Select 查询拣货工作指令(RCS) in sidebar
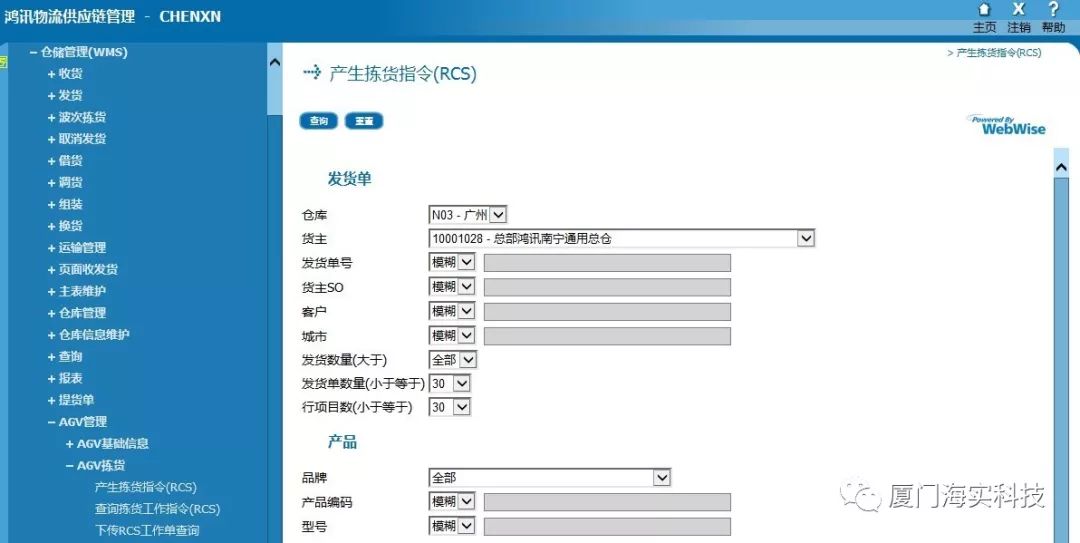The image size is (1080, 543). coord(157,509)
